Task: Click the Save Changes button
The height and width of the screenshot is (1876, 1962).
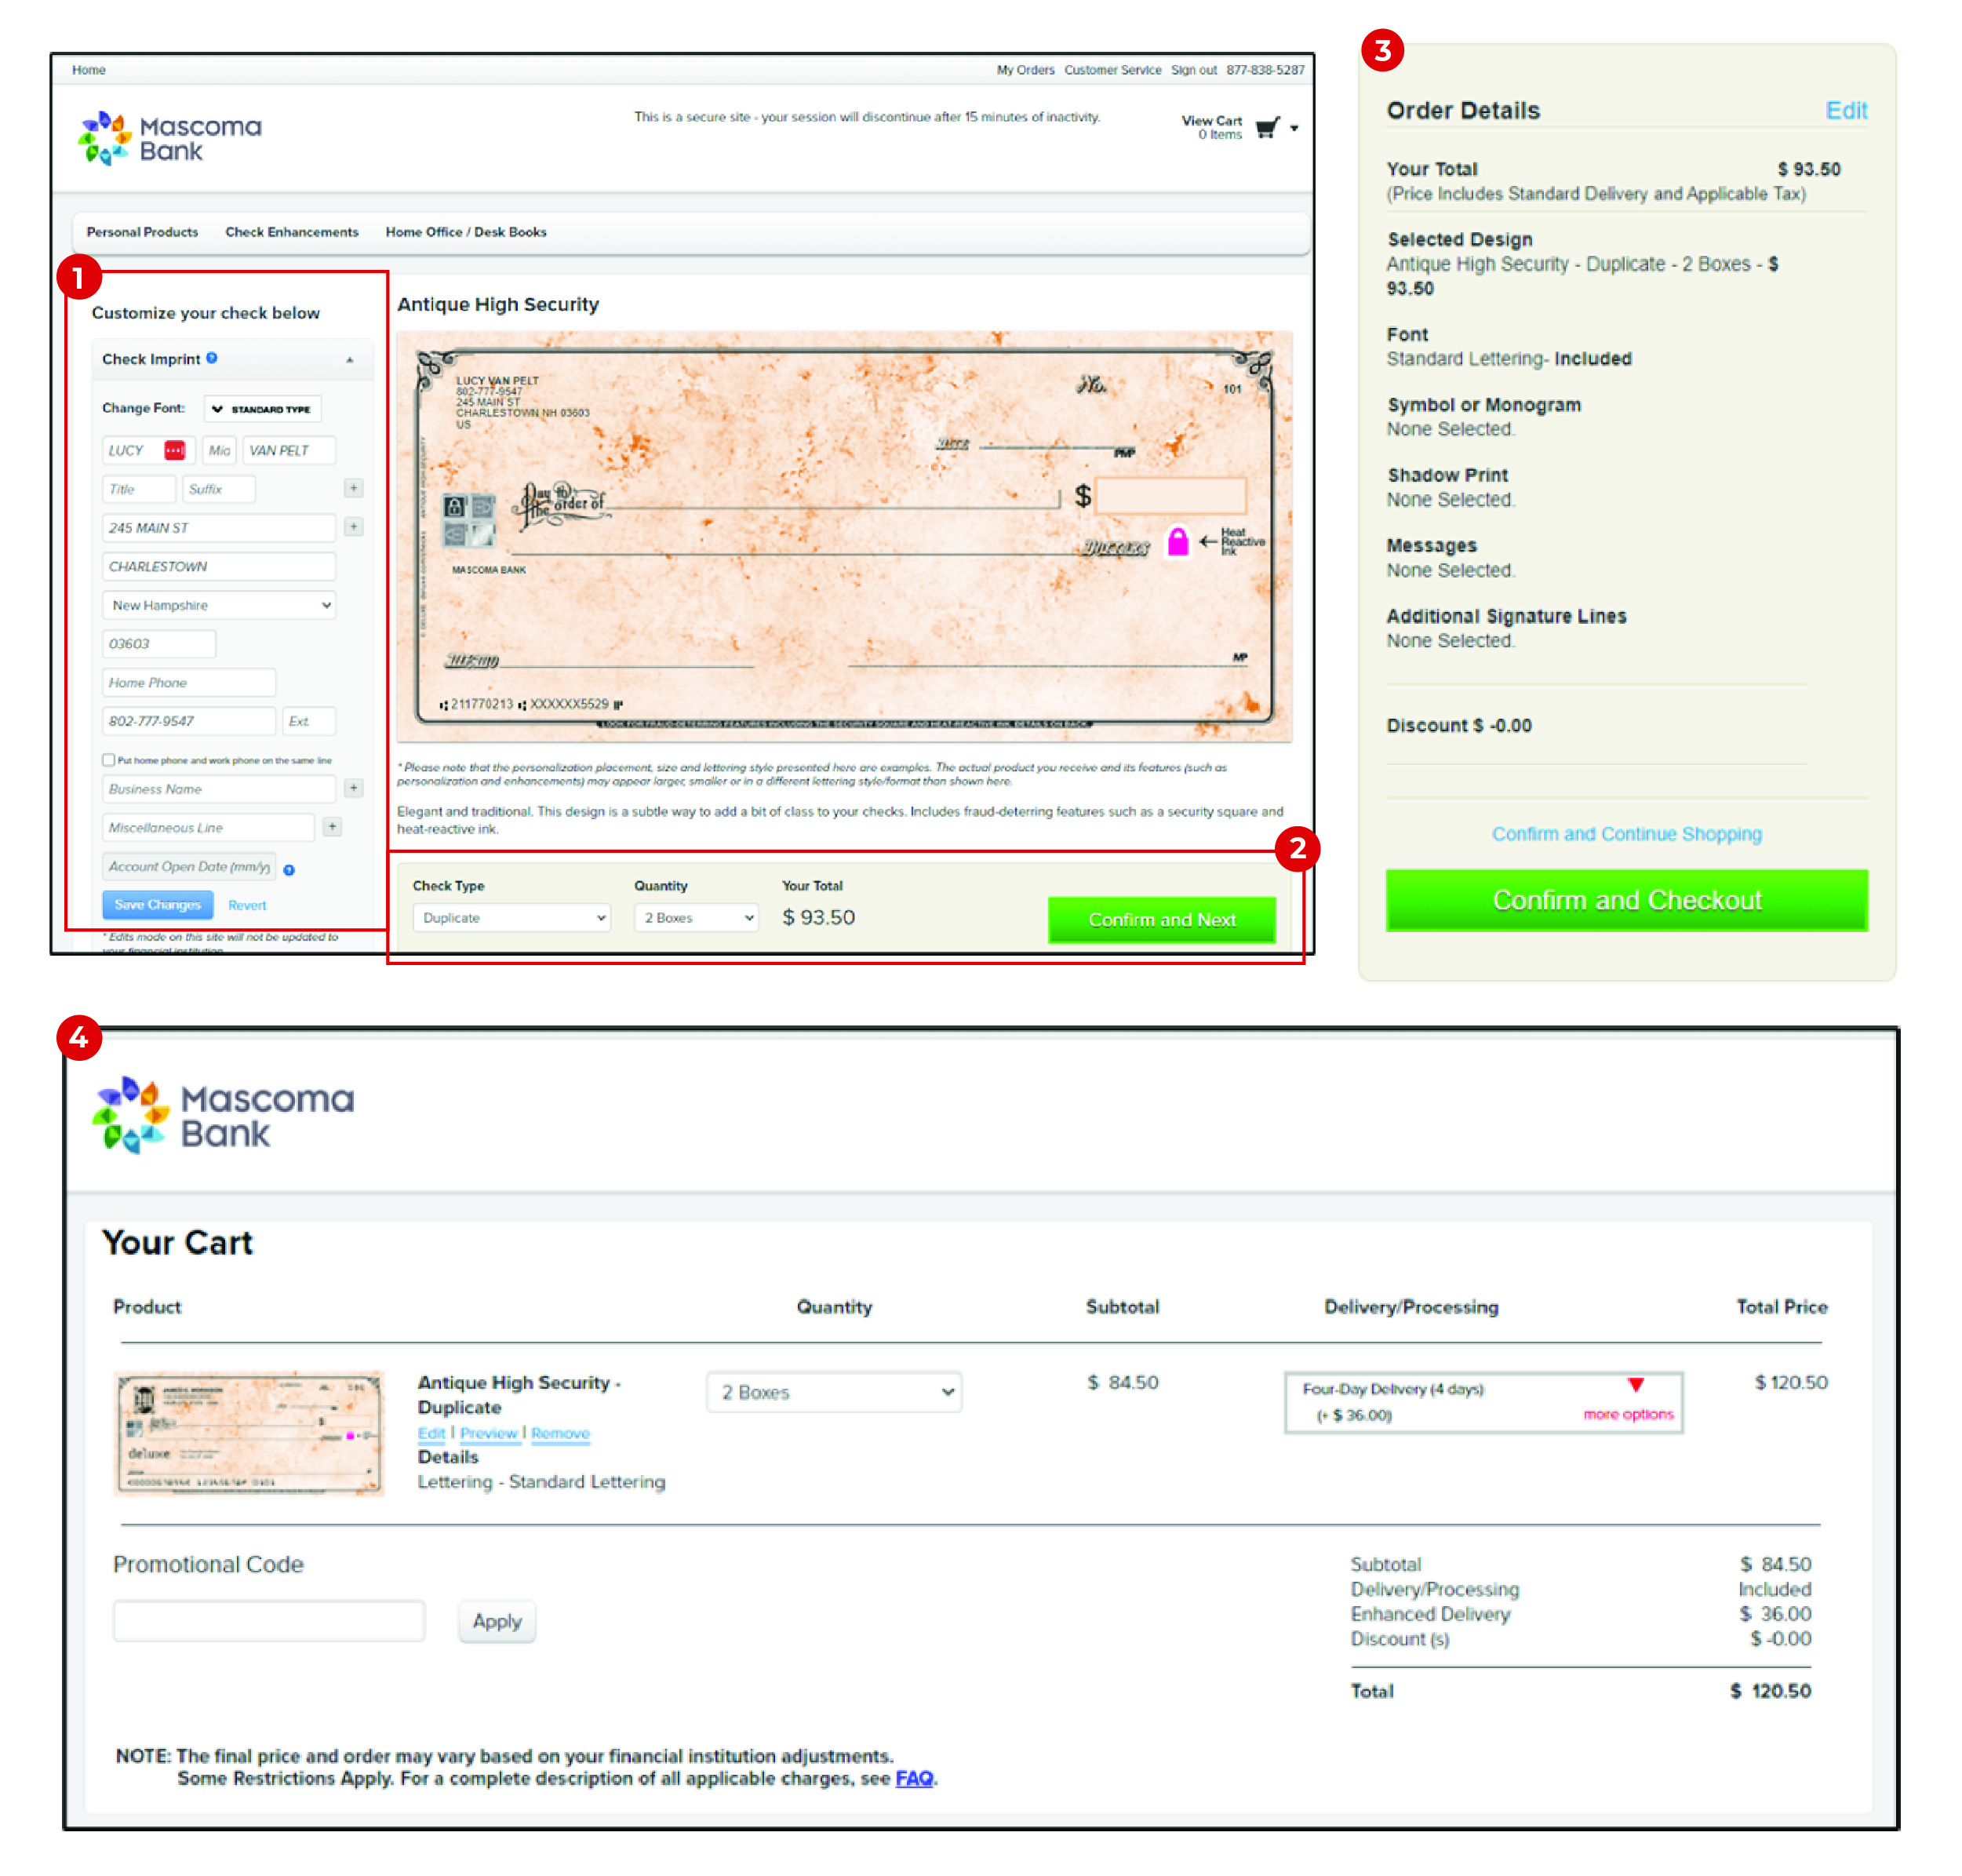Action: tap(158, 904)
